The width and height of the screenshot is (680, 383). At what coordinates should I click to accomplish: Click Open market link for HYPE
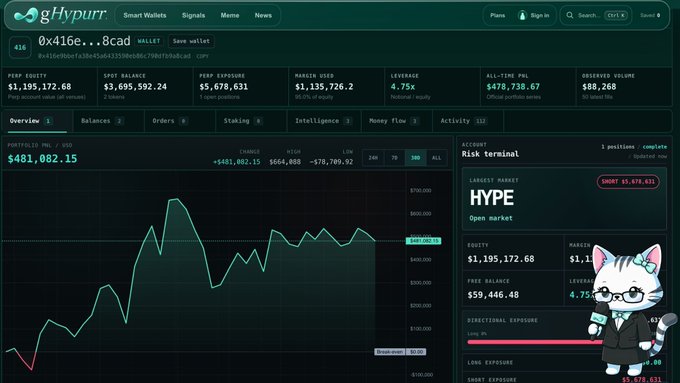491,218
